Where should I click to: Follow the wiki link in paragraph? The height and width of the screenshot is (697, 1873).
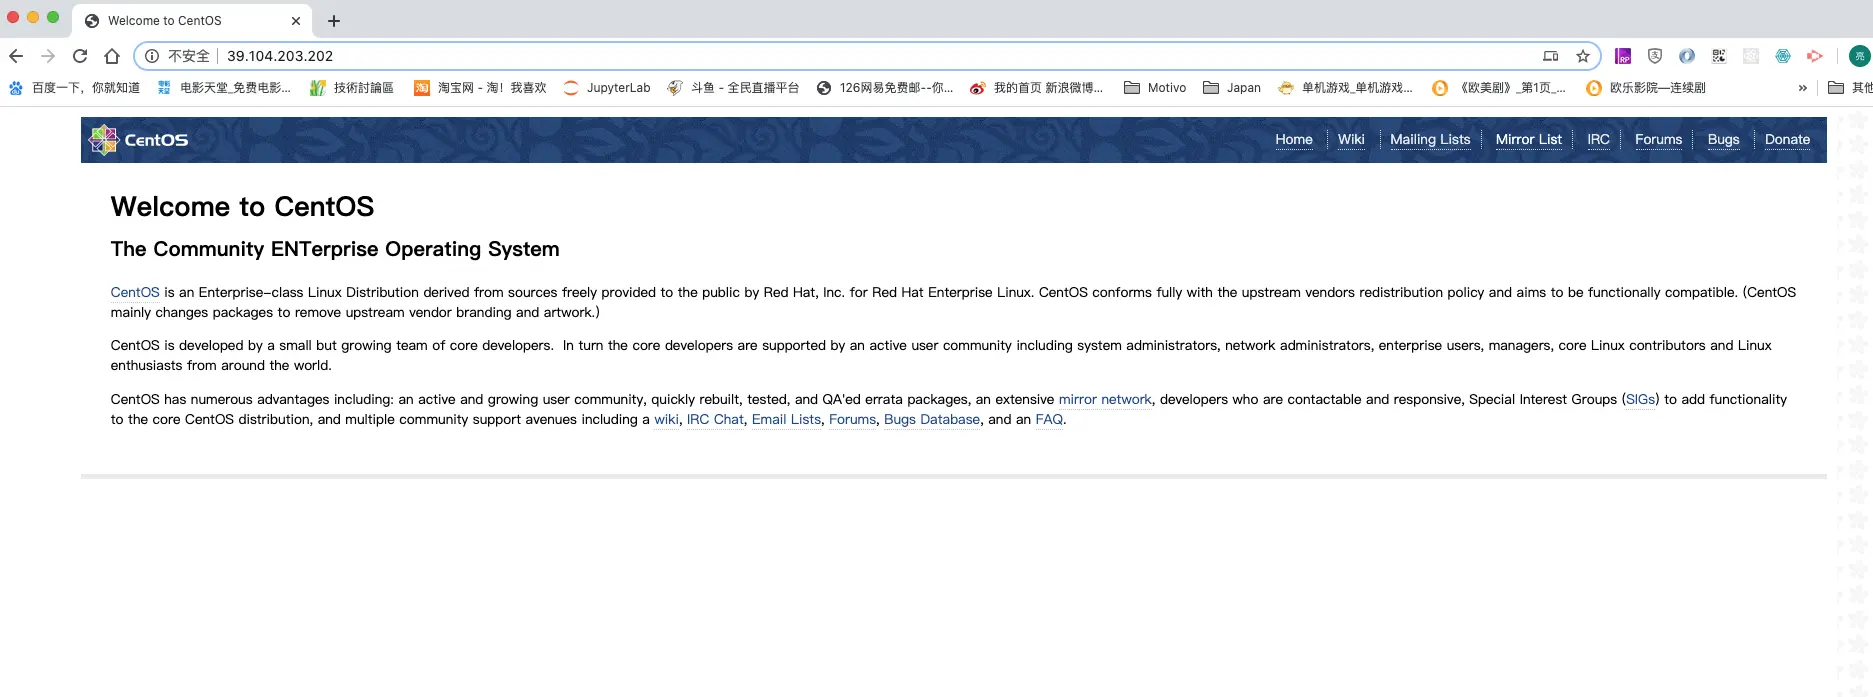[x=666, y=419]
